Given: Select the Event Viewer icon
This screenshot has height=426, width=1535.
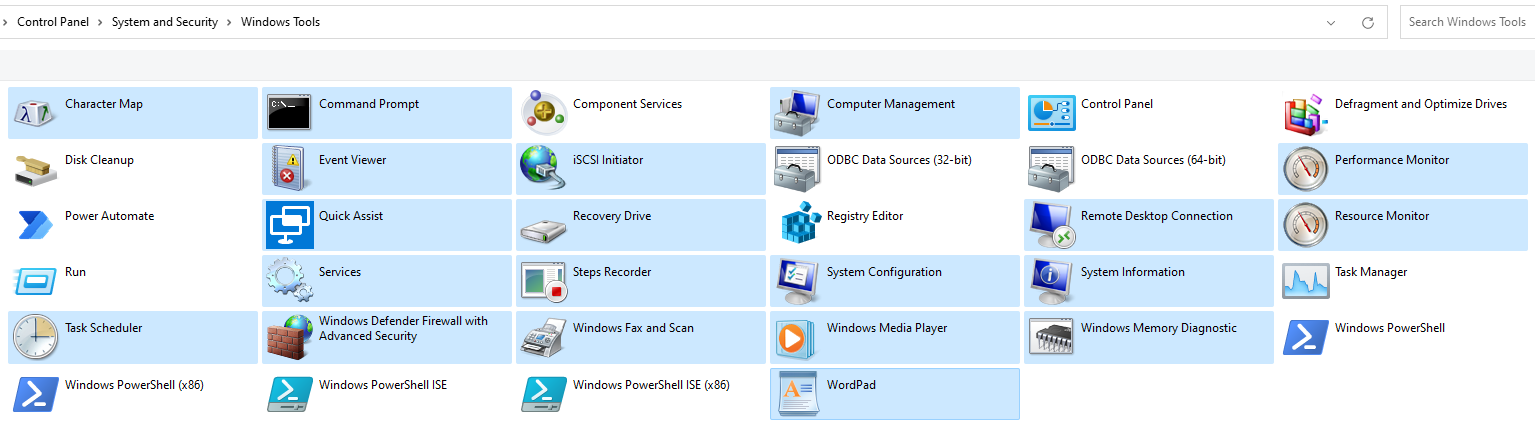Looking at the screenshot, I should [x=289, y=169].
